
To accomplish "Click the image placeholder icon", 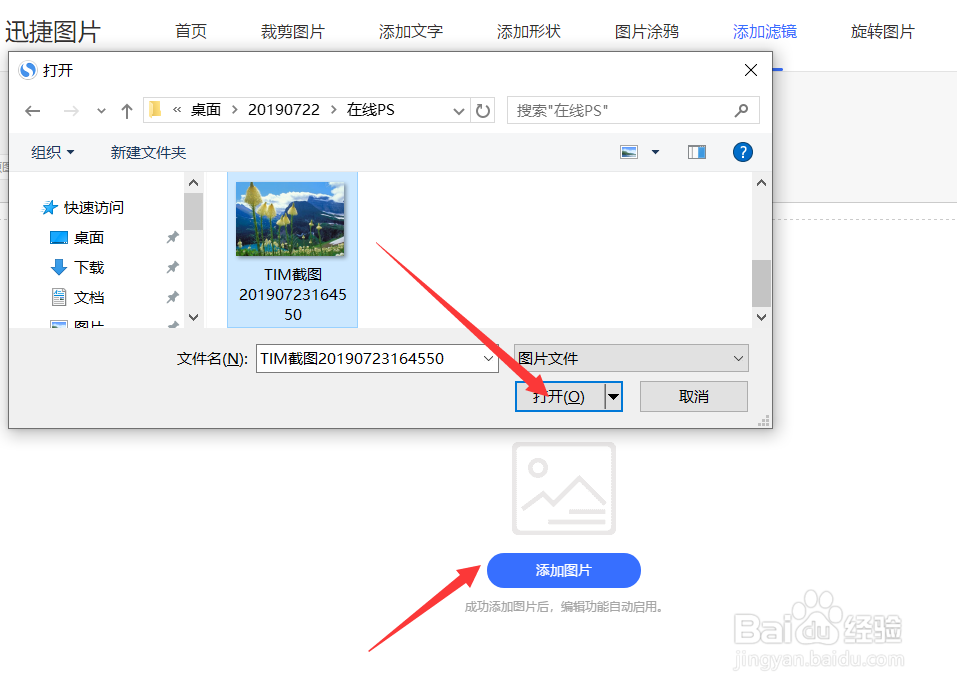I will tap(563, 488).
